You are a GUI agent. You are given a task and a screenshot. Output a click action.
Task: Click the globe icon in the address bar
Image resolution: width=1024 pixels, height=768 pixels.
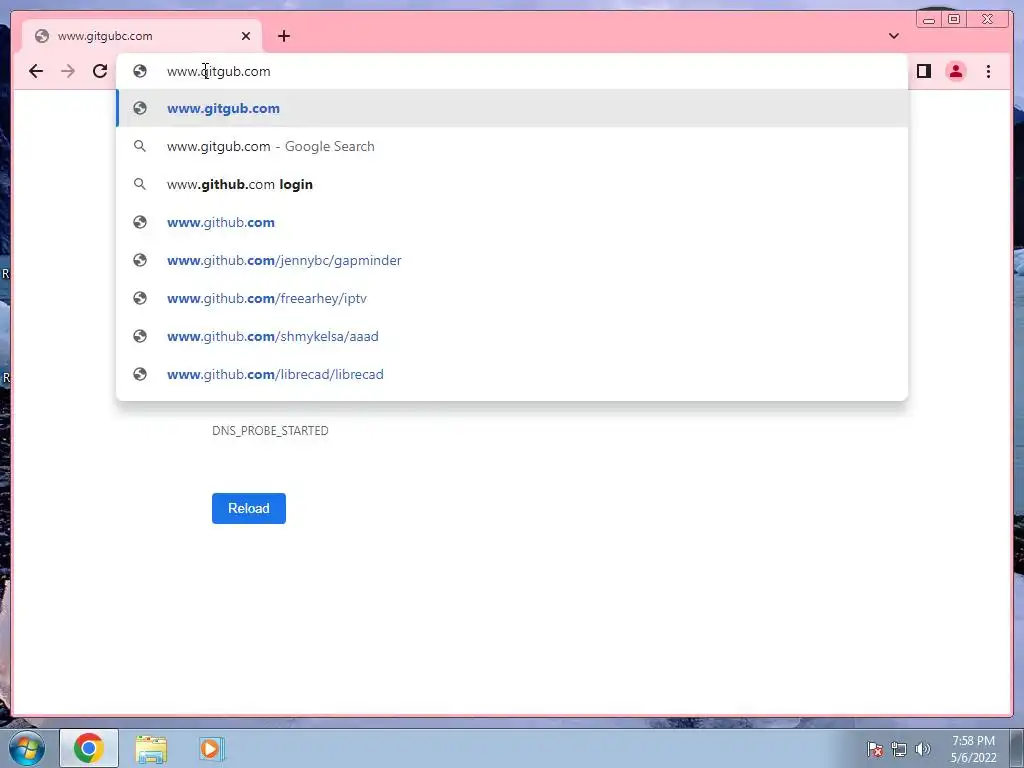coord(140,71)
